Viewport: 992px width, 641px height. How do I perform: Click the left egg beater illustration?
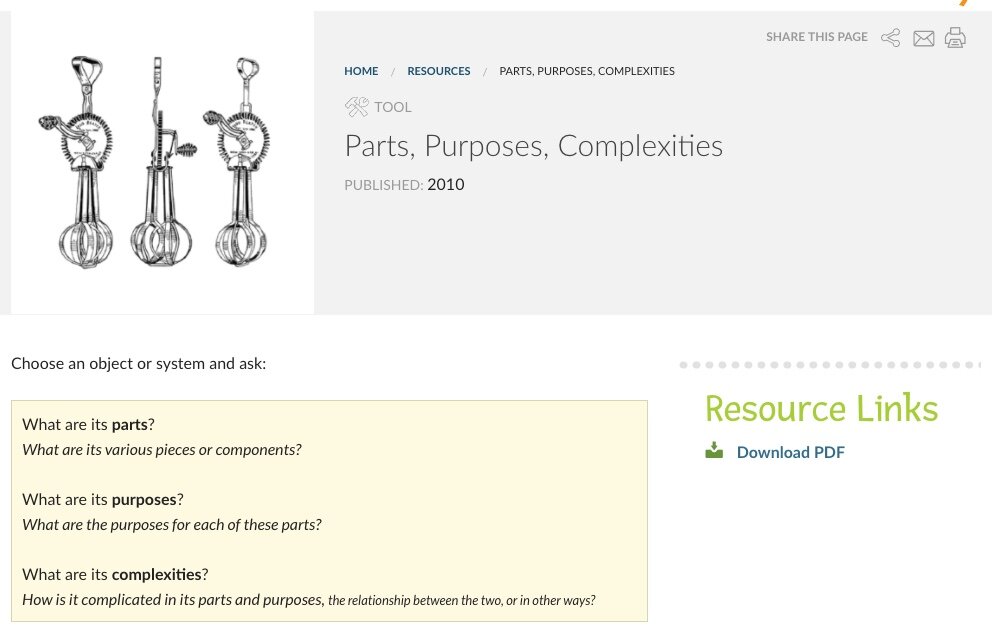[x=78, y=165]
